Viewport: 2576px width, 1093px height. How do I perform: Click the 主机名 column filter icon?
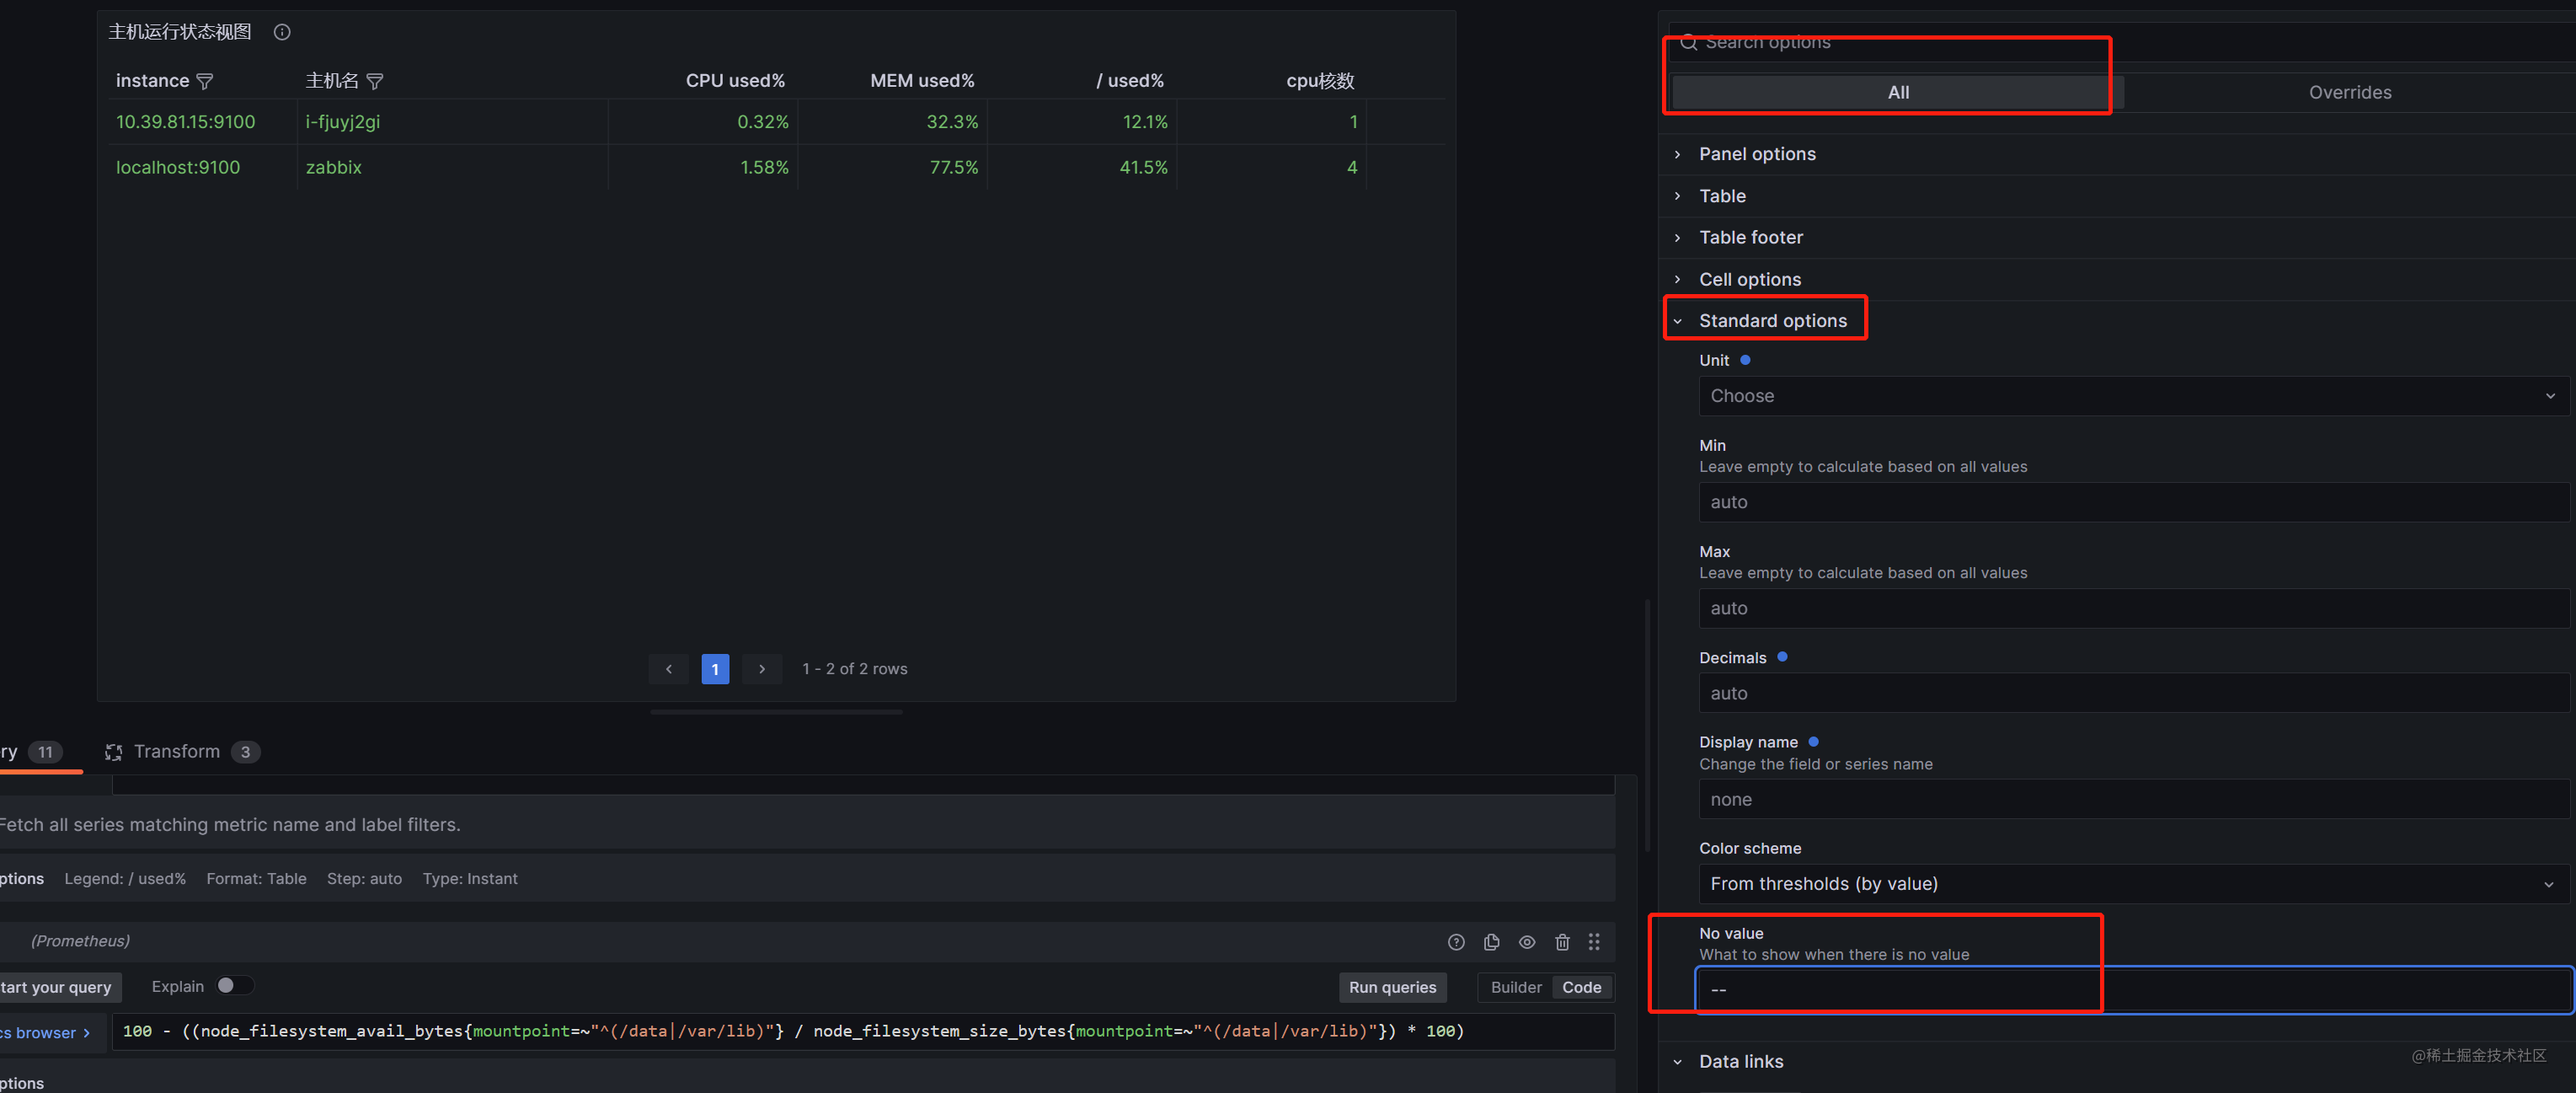pyautogui.click(x=375, y=81)
